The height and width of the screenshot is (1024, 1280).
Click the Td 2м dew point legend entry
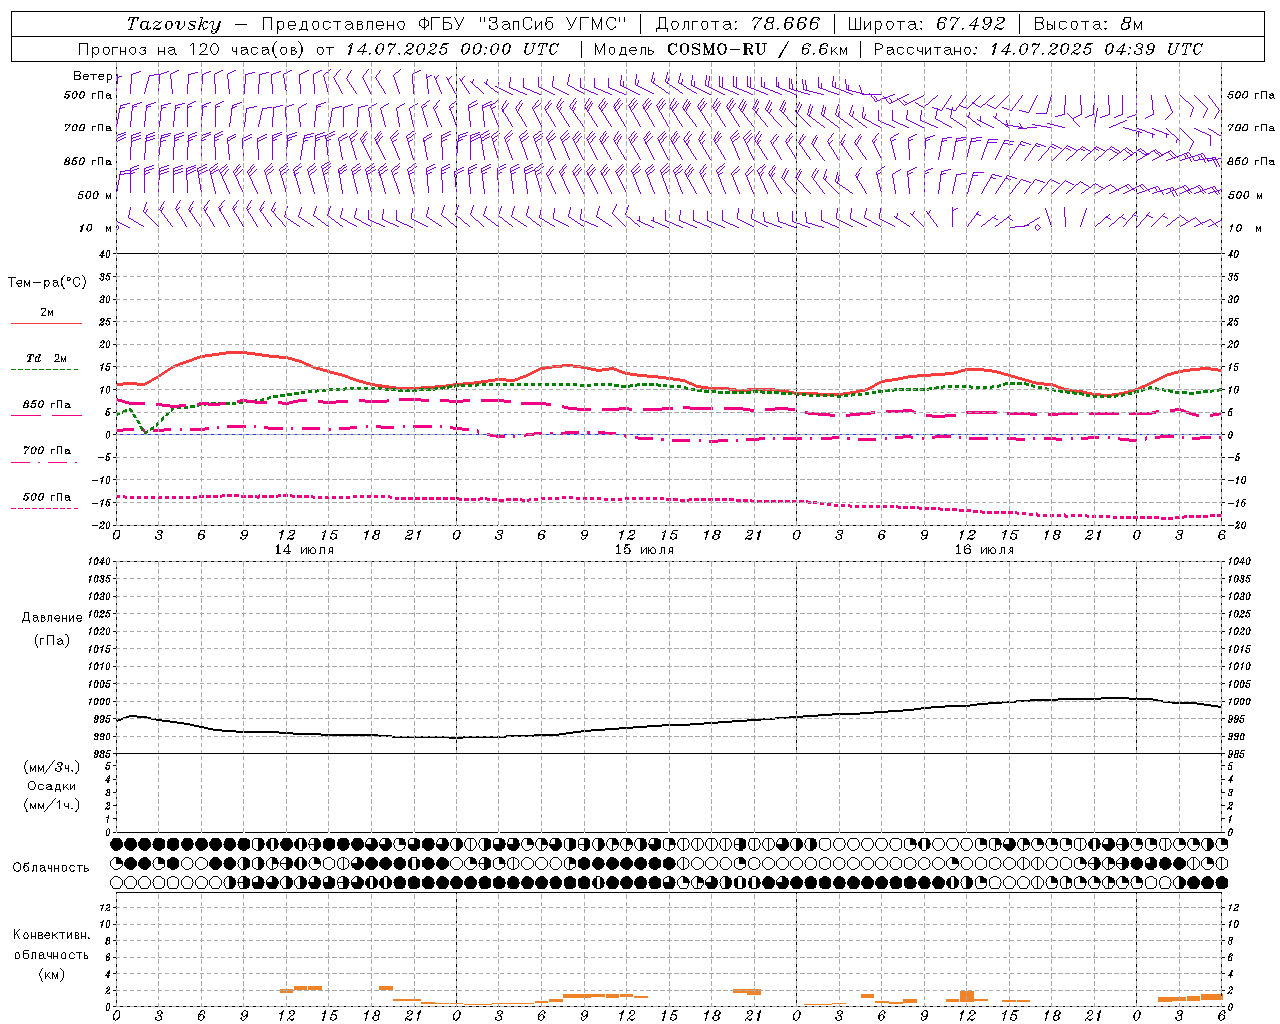coord(47,358)
